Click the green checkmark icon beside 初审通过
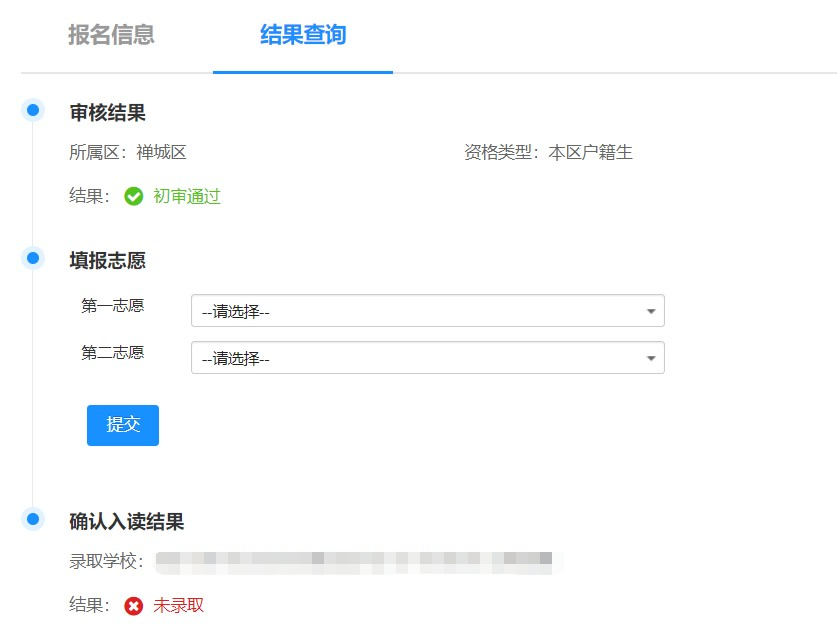837x627 pixels. 133,197
